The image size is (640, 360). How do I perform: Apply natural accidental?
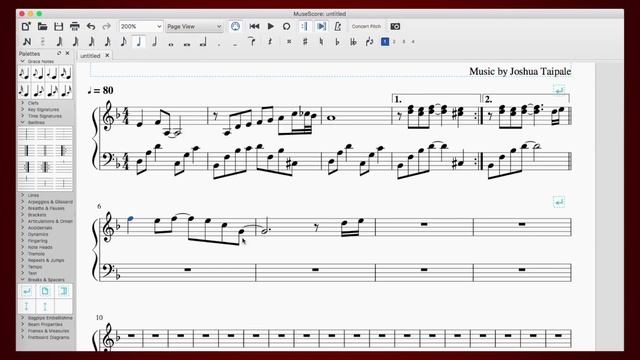tap(321, 42)
